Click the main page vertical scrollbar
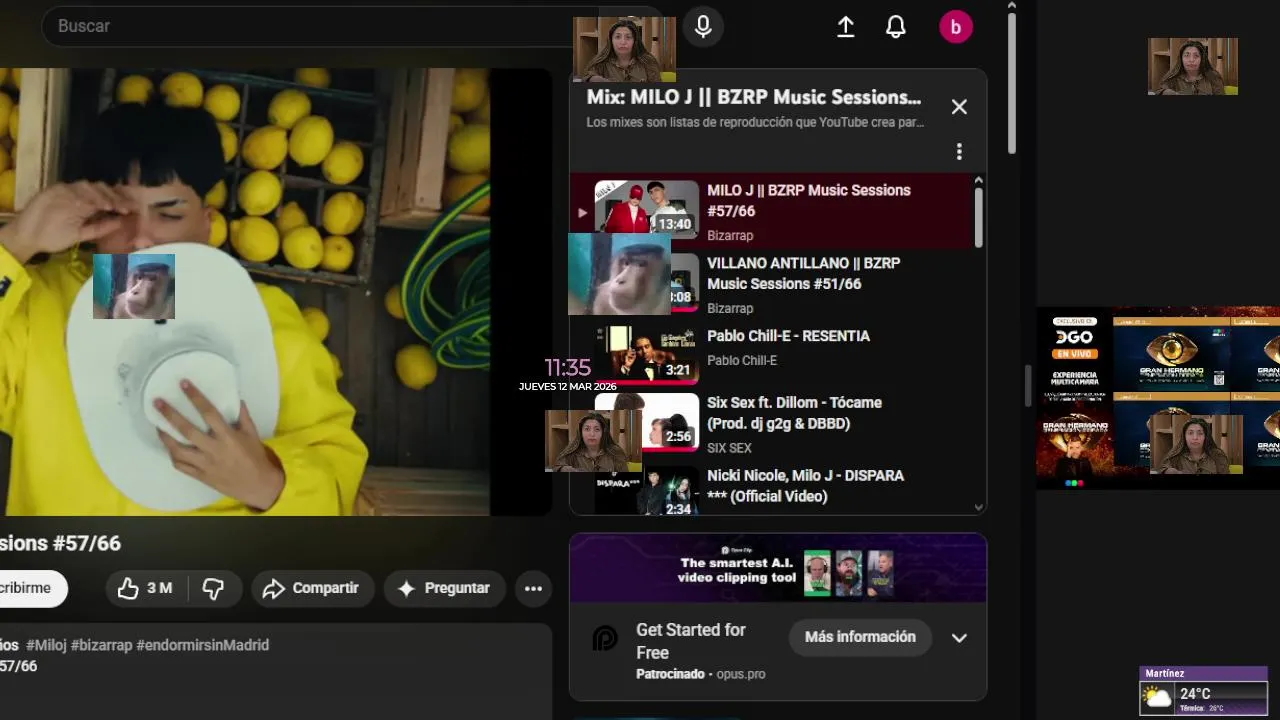 pos(1011,85)
